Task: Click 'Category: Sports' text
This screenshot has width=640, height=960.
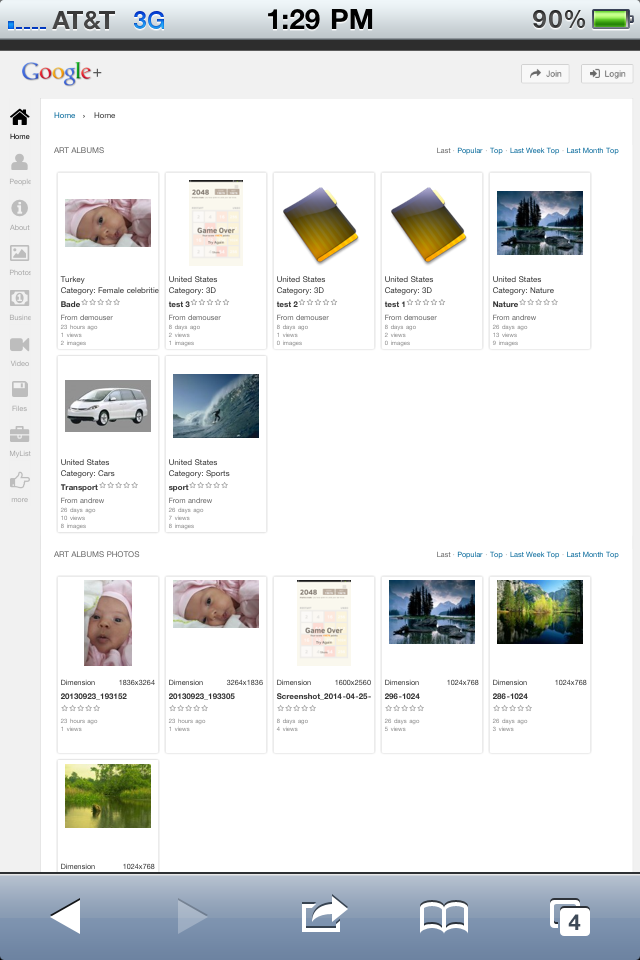Action: (x=199, y=474)
